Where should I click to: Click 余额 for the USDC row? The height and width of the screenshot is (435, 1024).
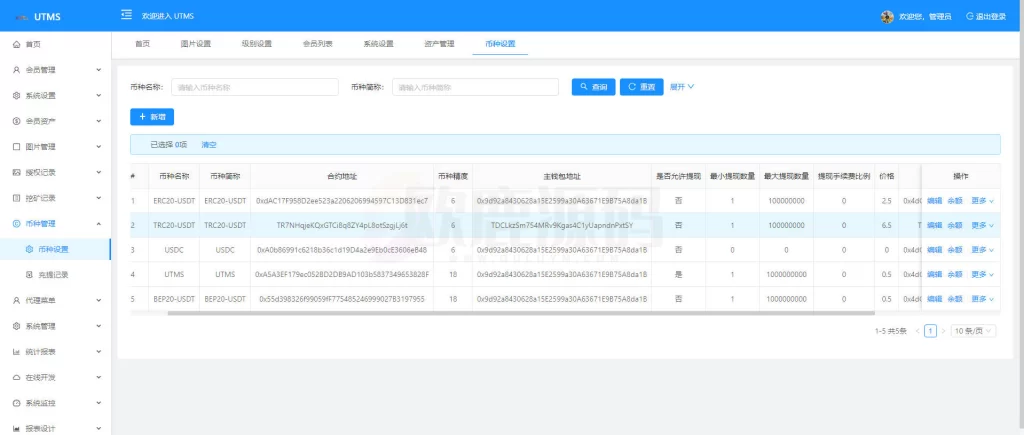pos(955,250)
